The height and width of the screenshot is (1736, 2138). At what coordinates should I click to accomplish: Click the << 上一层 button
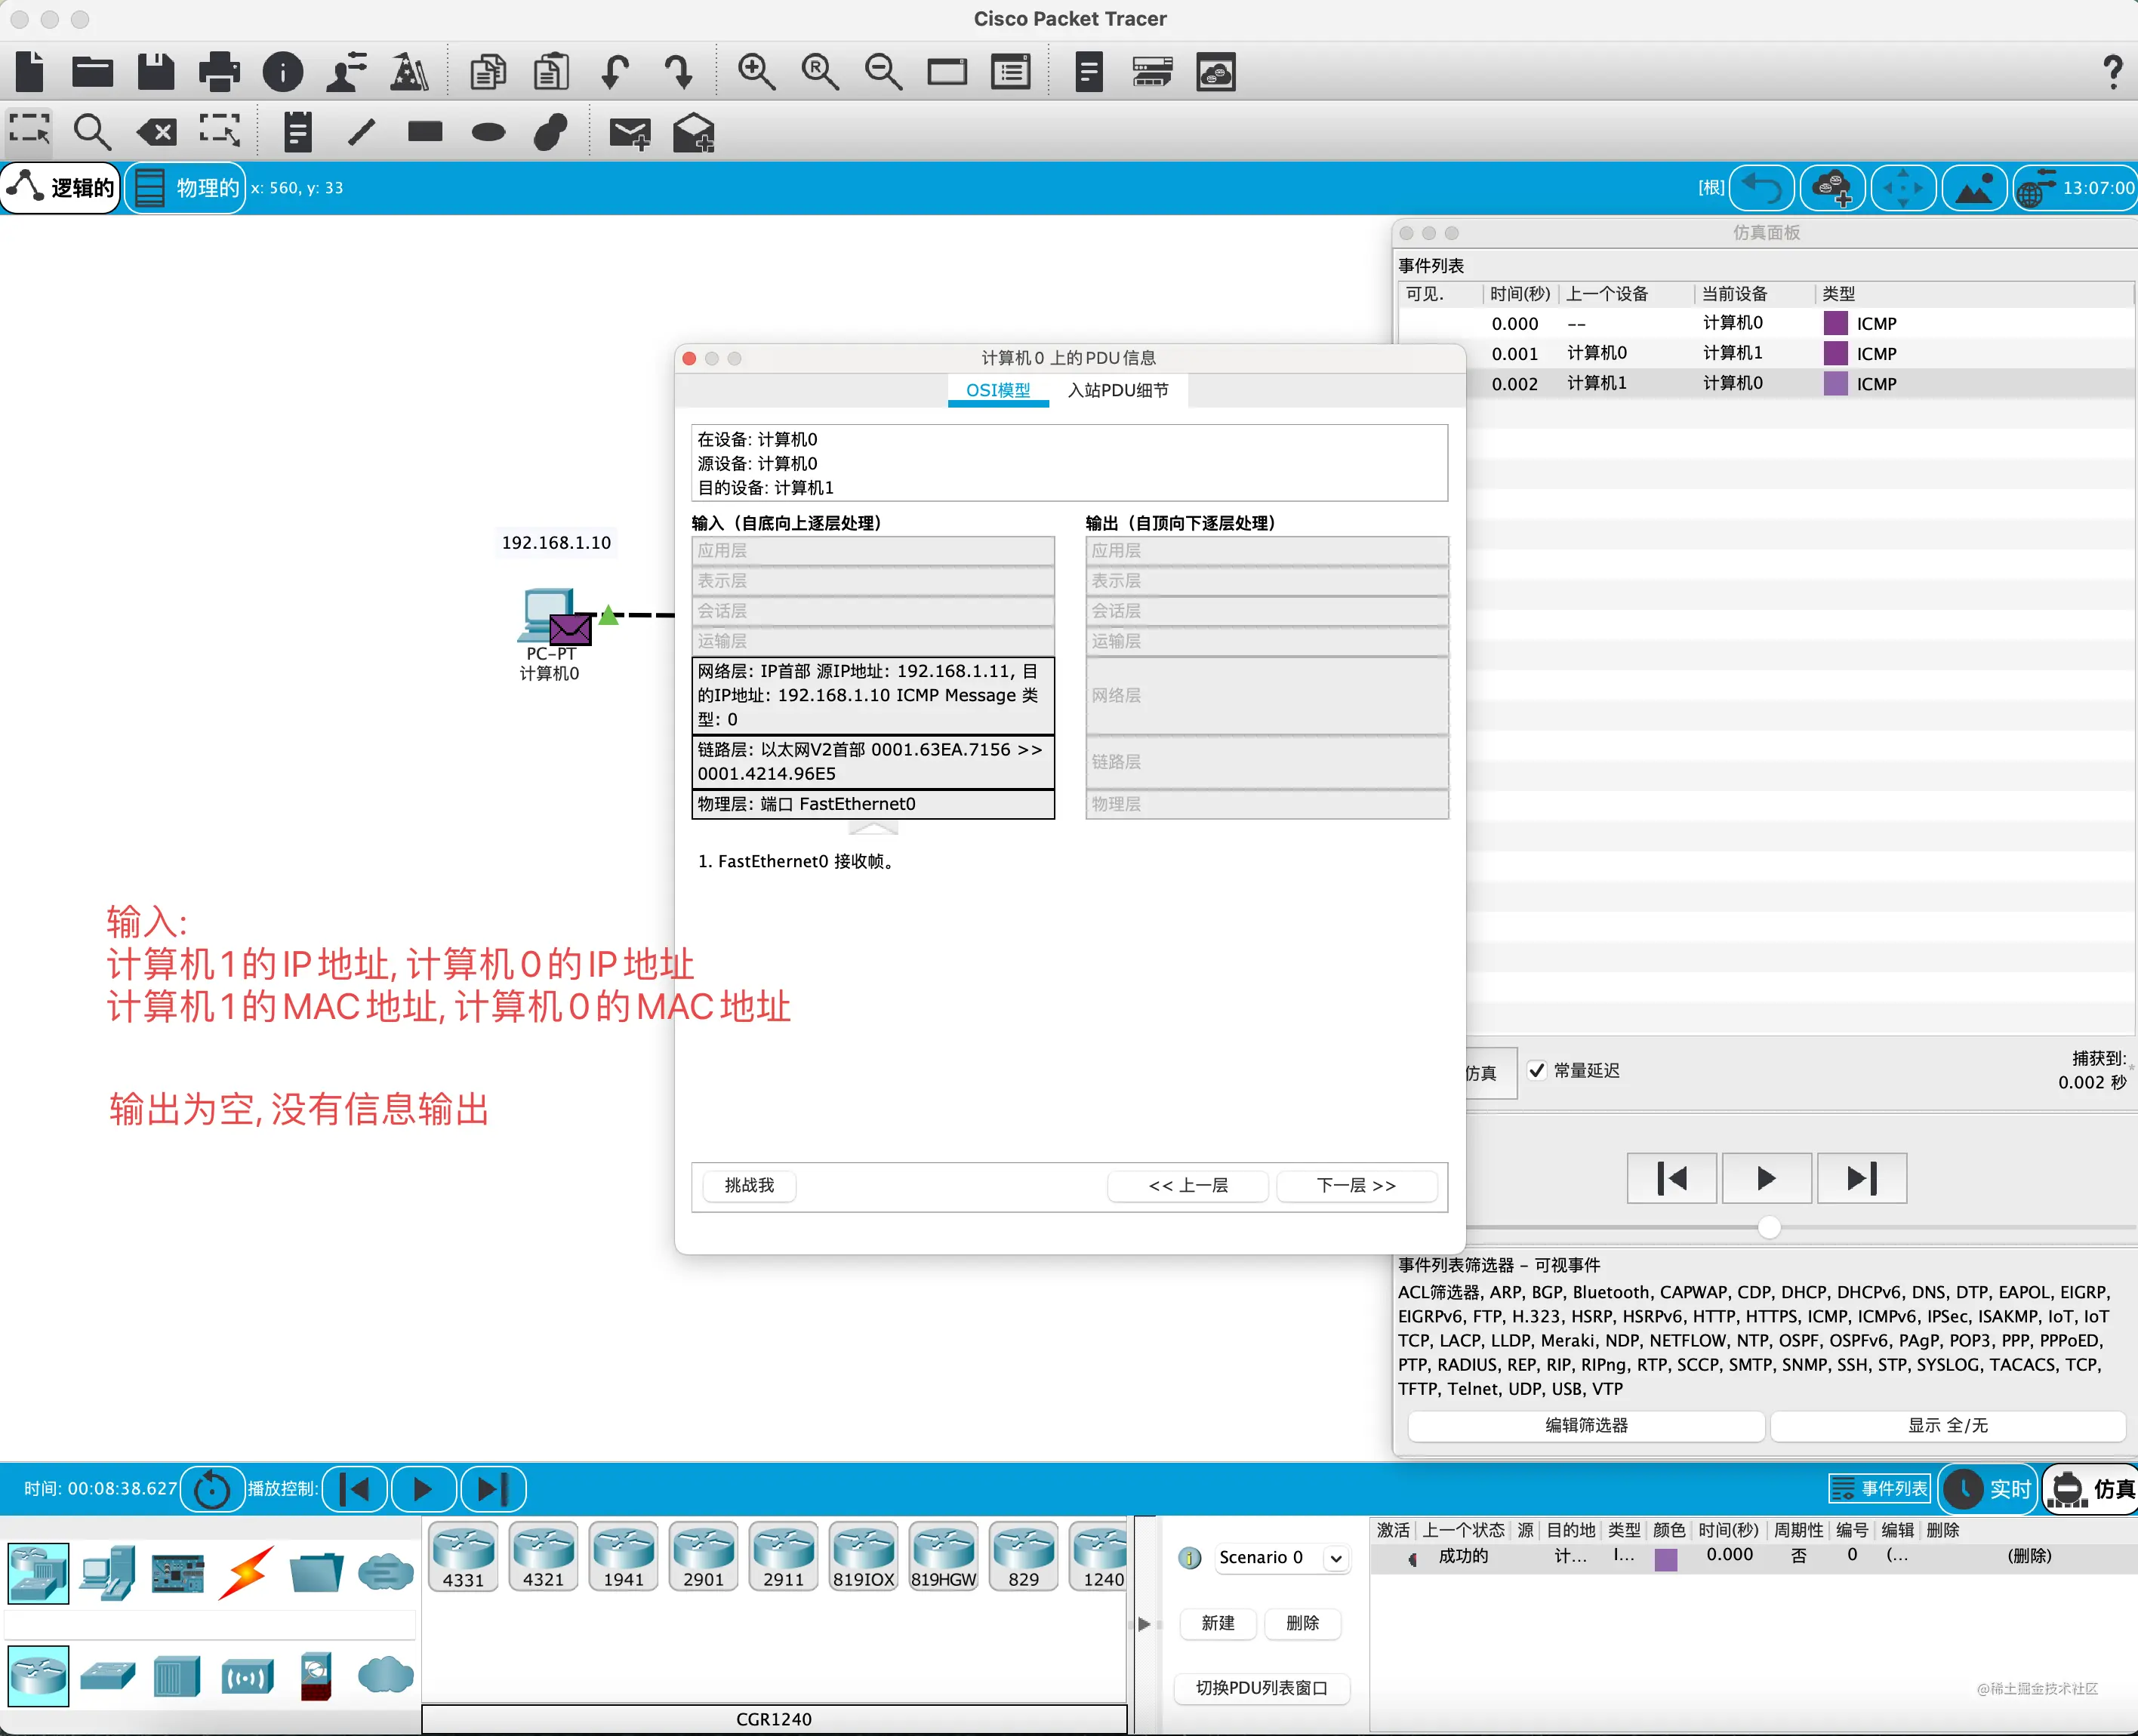1188,1185
